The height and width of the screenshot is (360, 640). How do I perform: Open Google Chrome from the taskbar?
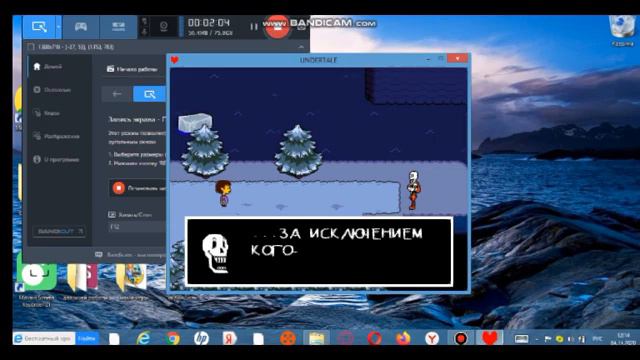pyautogui.click(x=173, y=338)
